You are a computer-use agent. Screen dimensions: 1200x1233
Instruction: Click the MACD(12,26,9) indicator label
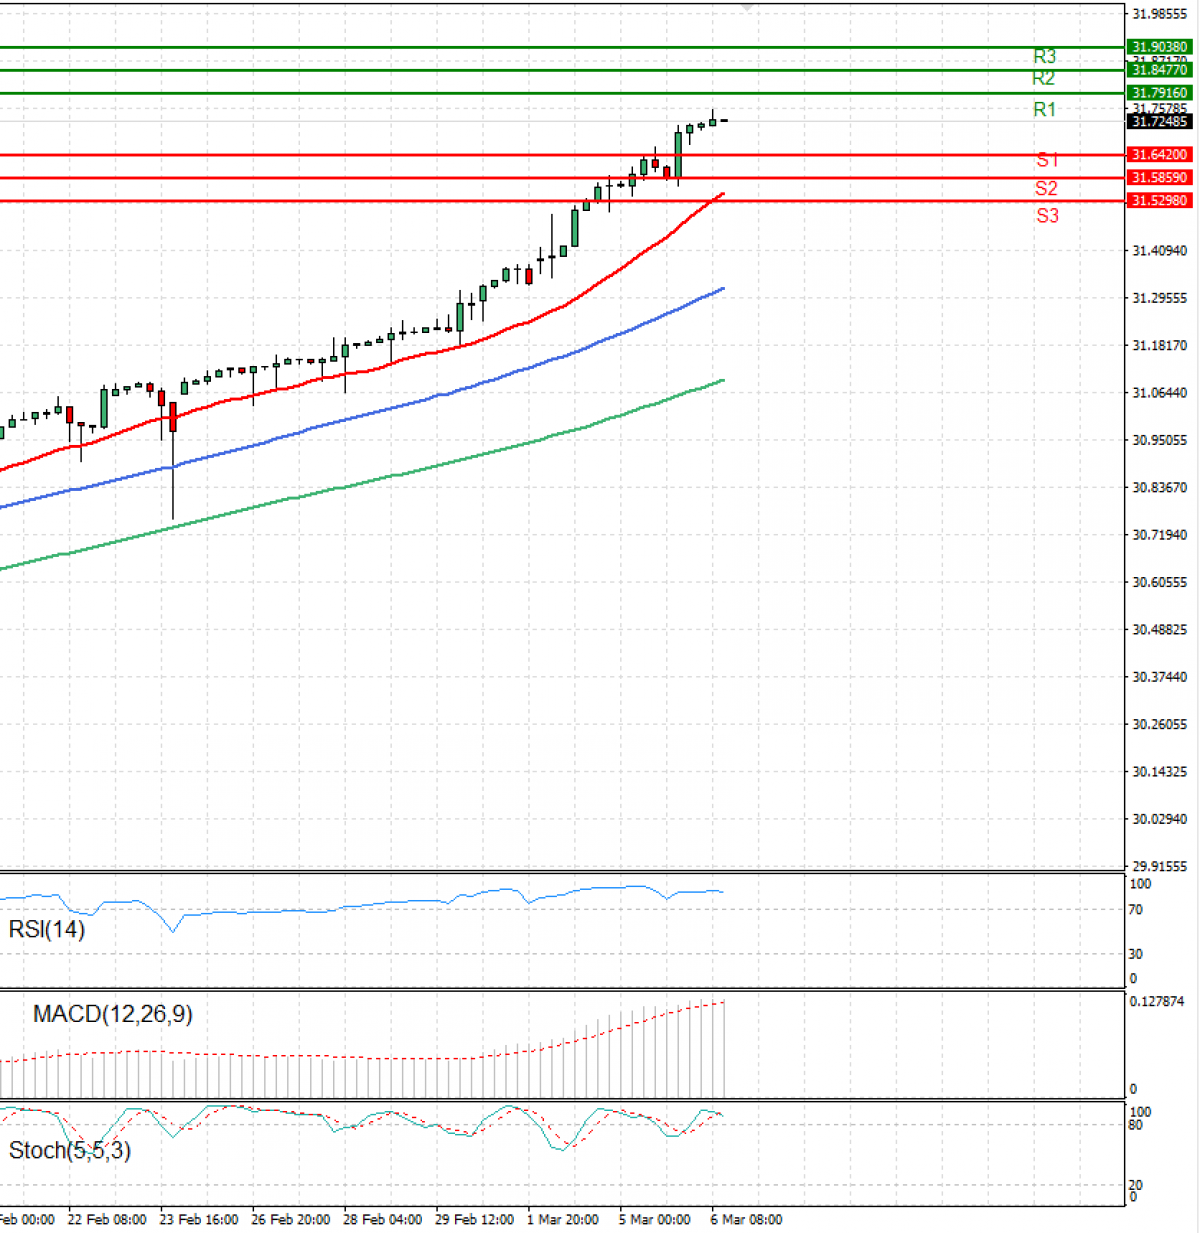click(x=113, y=1014)
